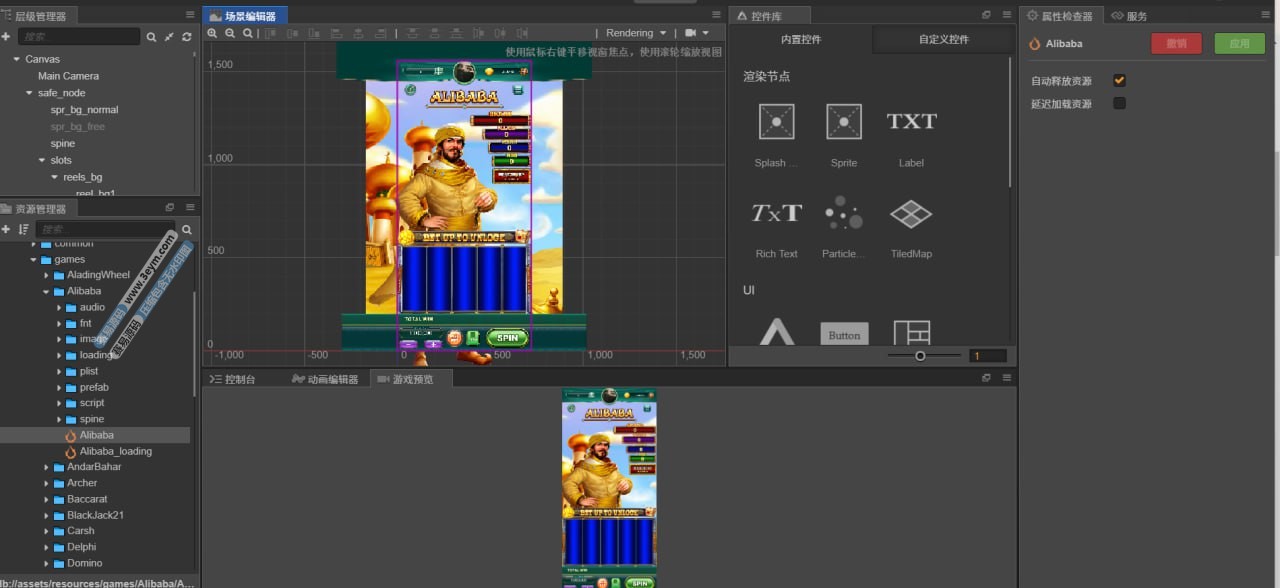
Task: Disable the 自动释放资源 checkbox
Action: (x=1119, y=80)
